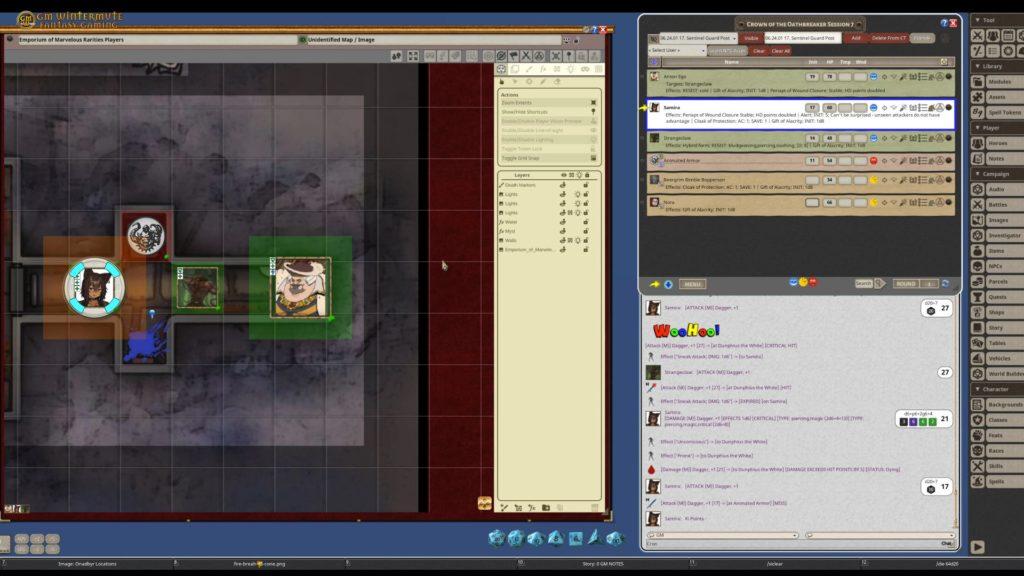1024x576 pixels.
Task: Toggle the yellow neutral faction filter
Action: 803,282
